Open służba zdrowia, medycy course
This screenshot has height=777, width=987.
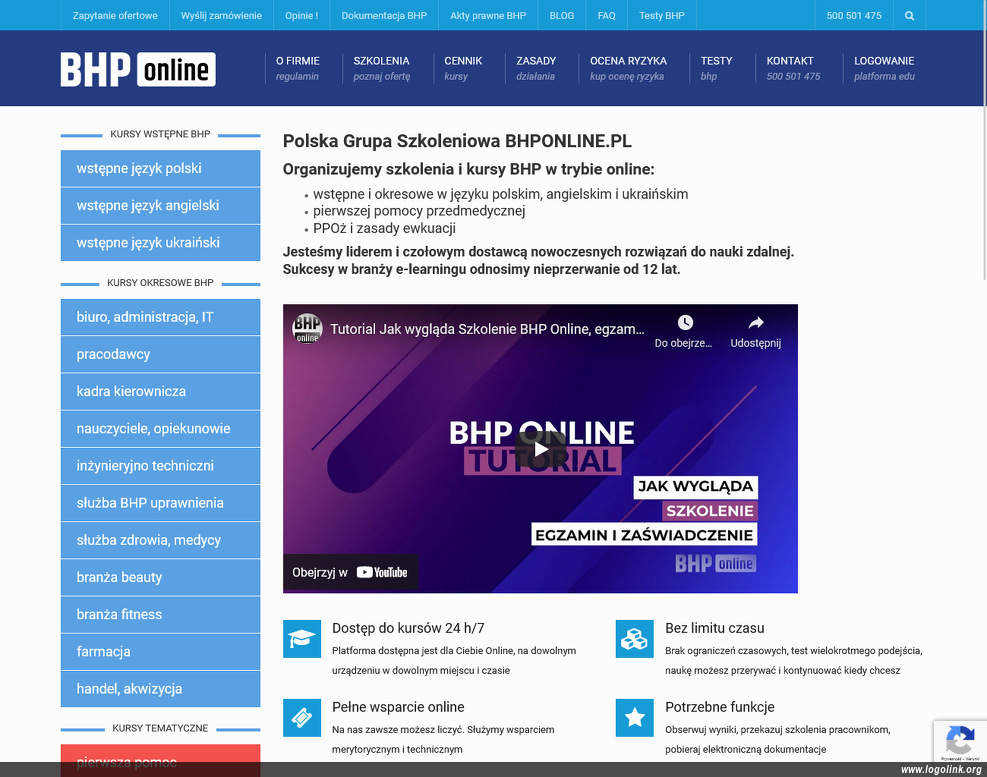161,540
